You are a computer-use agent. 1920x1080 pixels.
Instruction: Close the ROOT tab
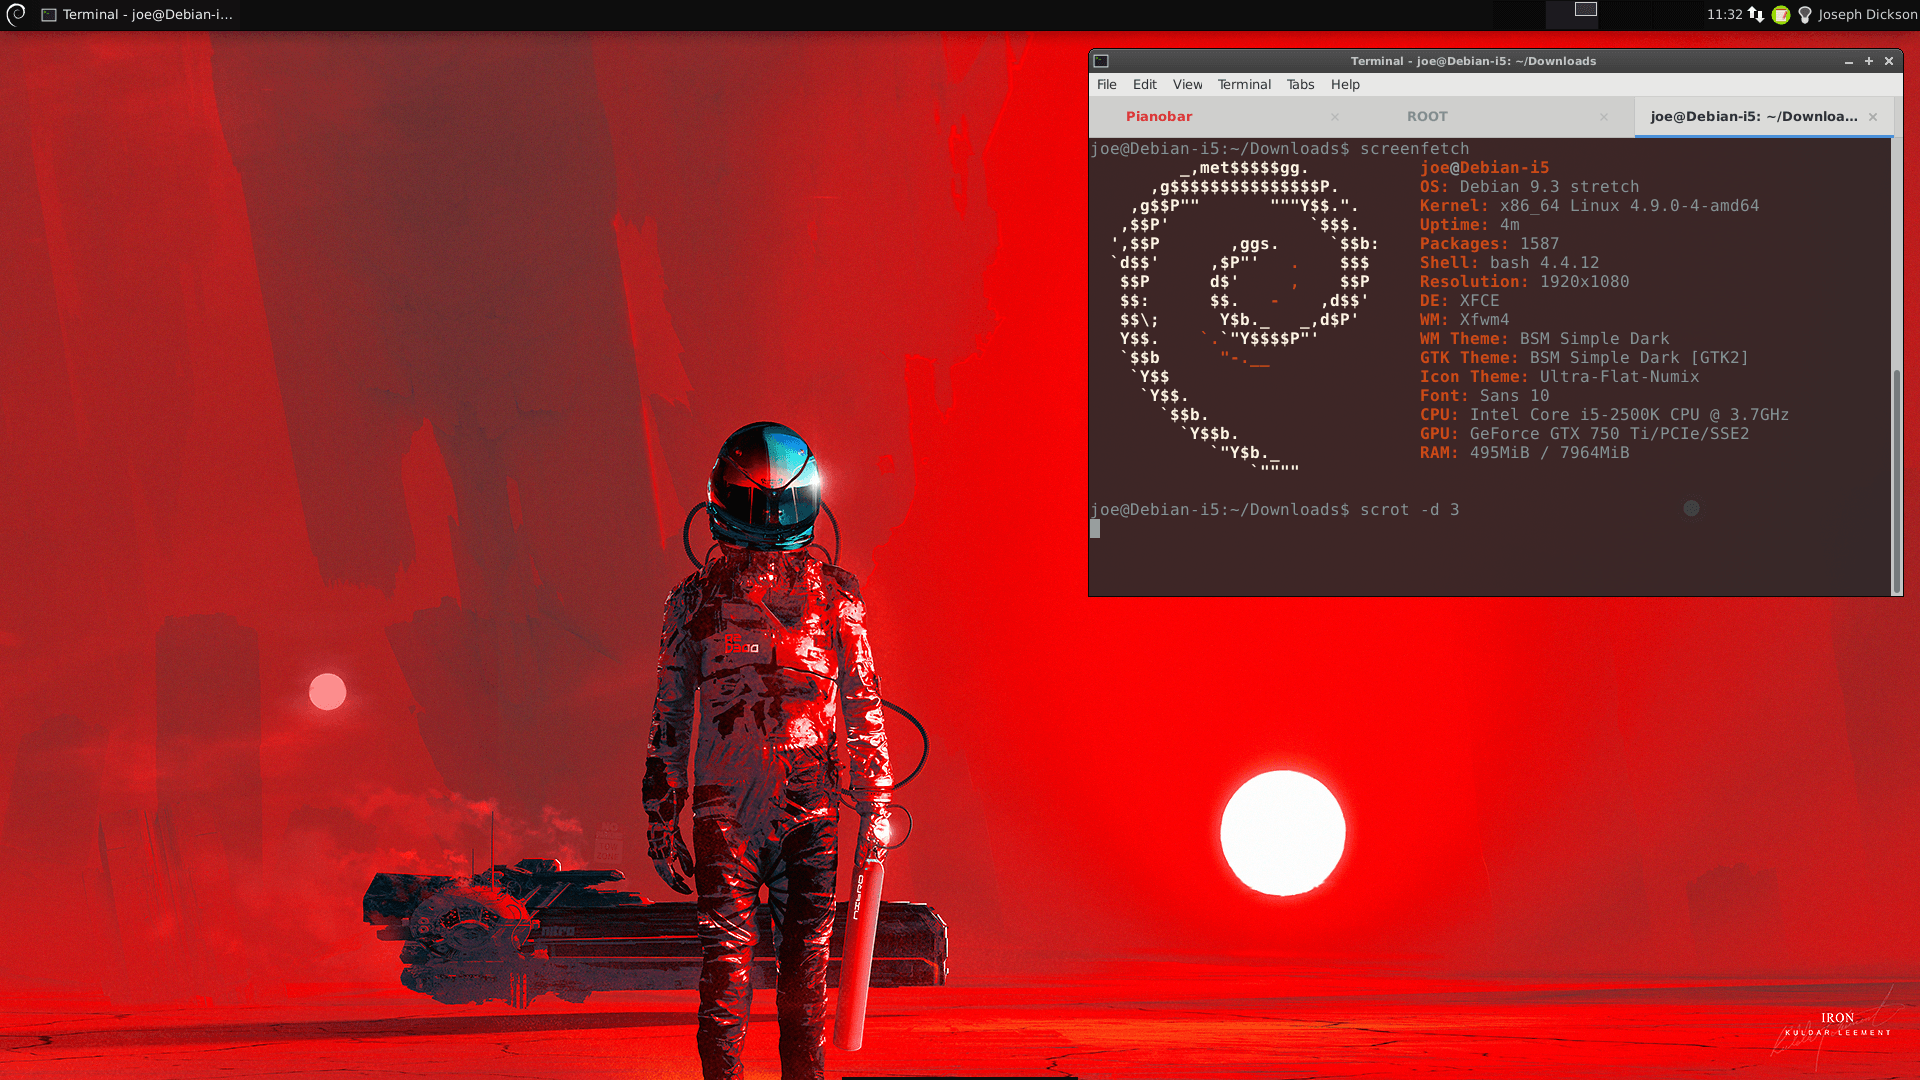tap(1603, 117)
